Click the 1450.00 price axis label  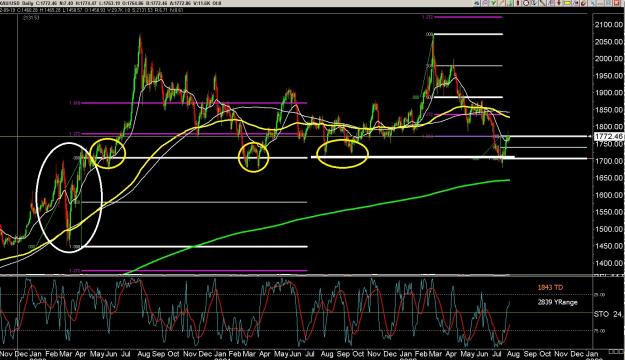point(609,246)
